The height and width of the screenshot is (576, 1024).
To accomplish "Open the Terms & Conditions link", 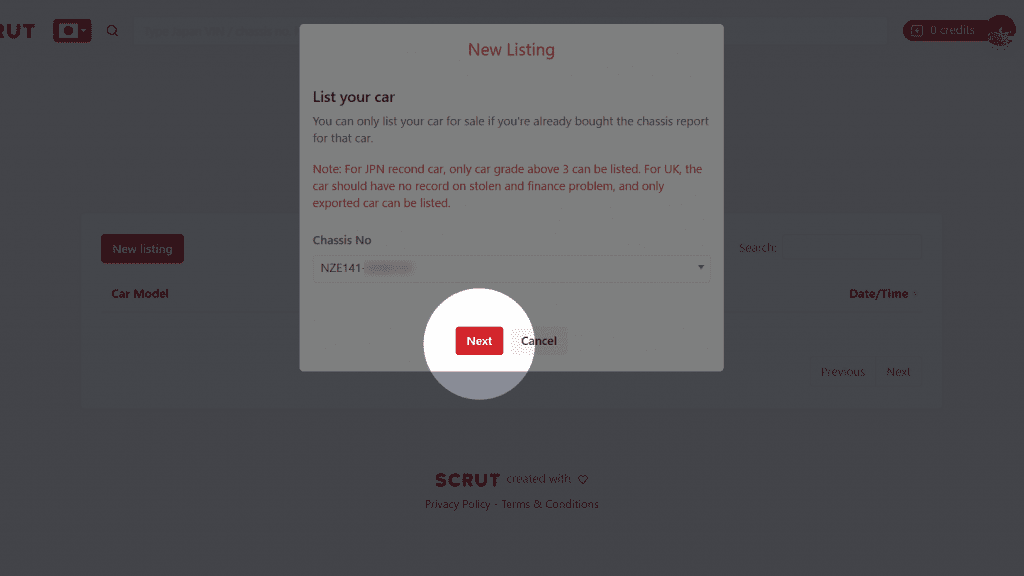I will tap(550, 504).
